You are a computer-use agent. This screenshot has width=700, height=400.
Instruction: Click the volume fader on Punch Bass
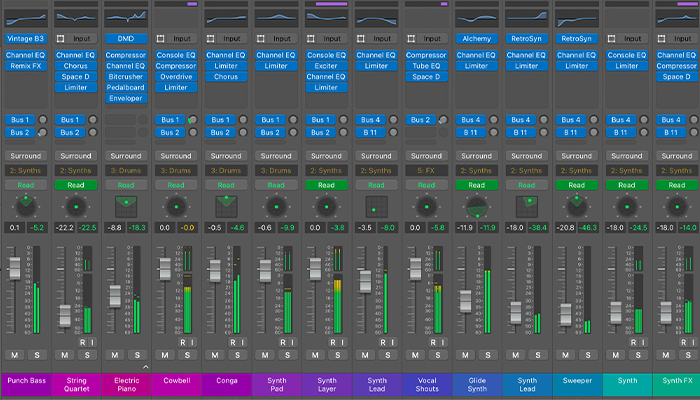click(15, 268)
